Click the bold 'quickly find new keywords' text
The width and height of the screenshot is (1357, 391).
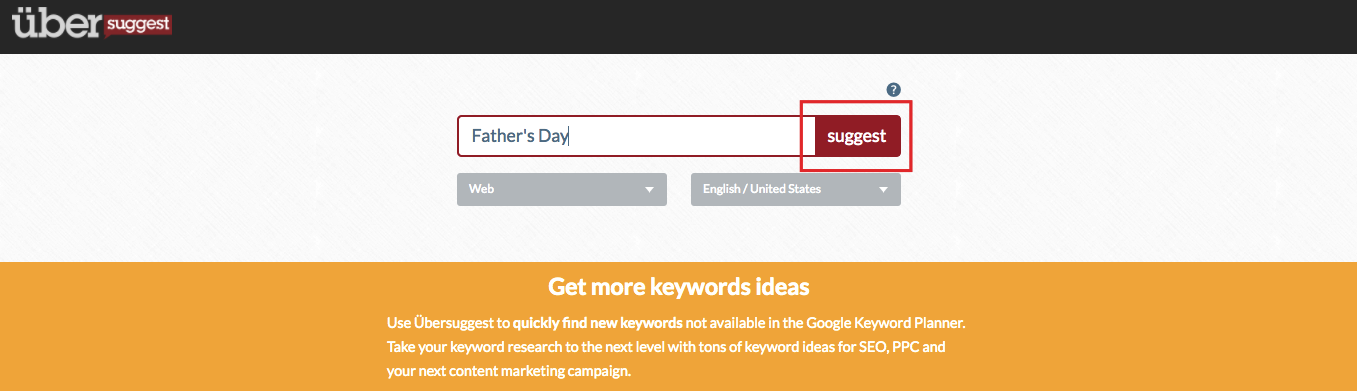(598, 325)
